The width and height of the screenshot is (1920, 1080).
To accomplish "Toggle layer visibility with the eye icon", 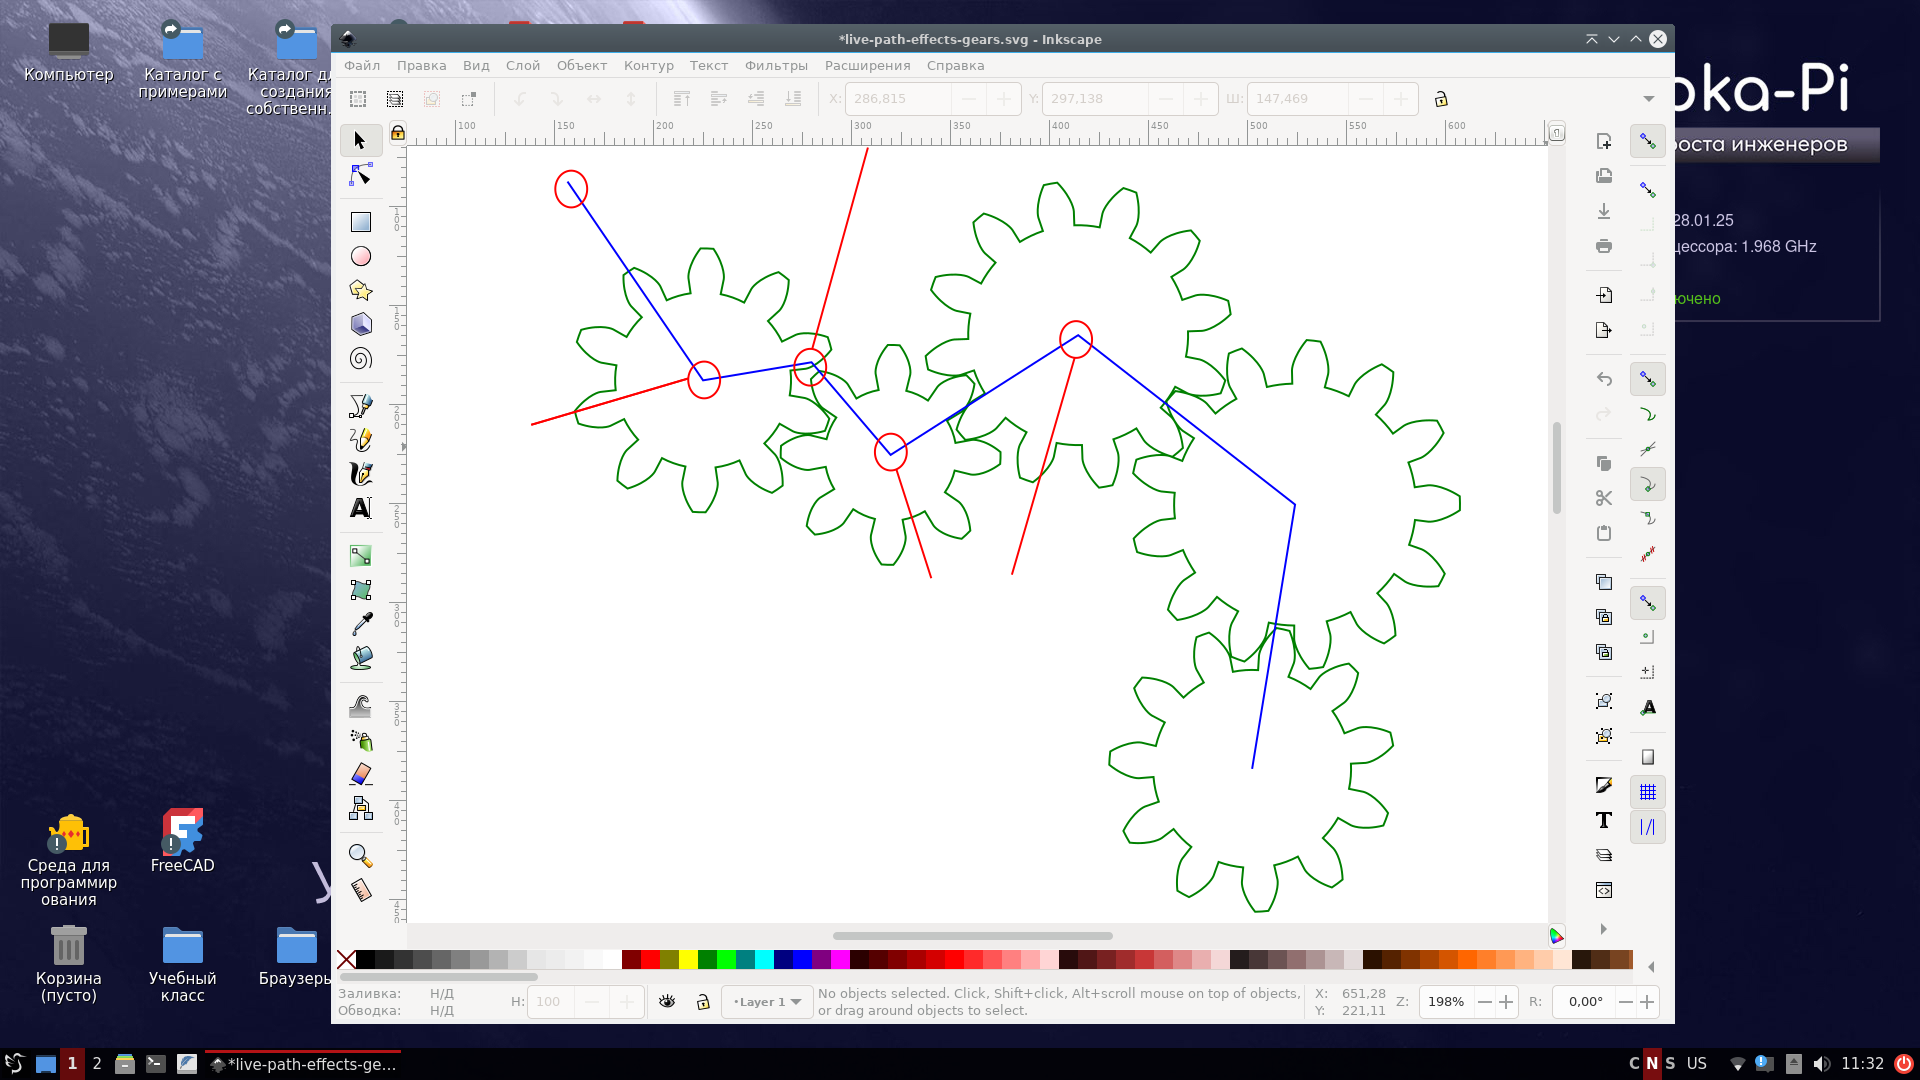I will [x=667, y=1001].
